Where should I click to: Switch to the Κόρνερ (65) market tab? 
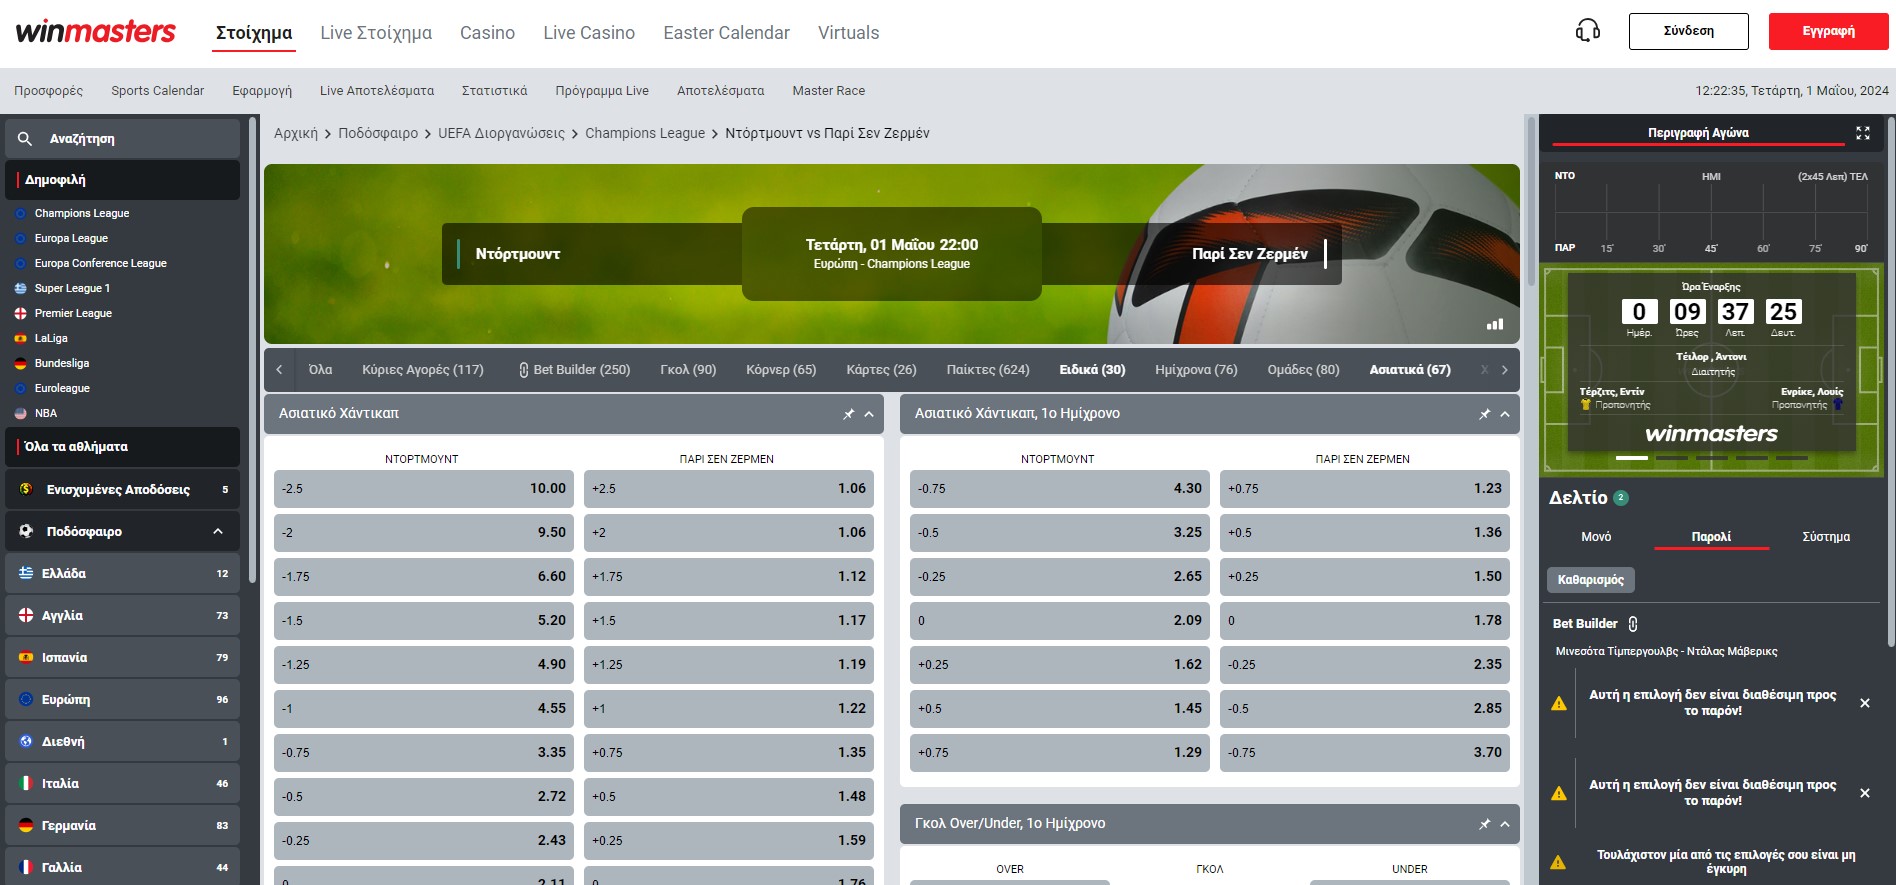point(780,370)
